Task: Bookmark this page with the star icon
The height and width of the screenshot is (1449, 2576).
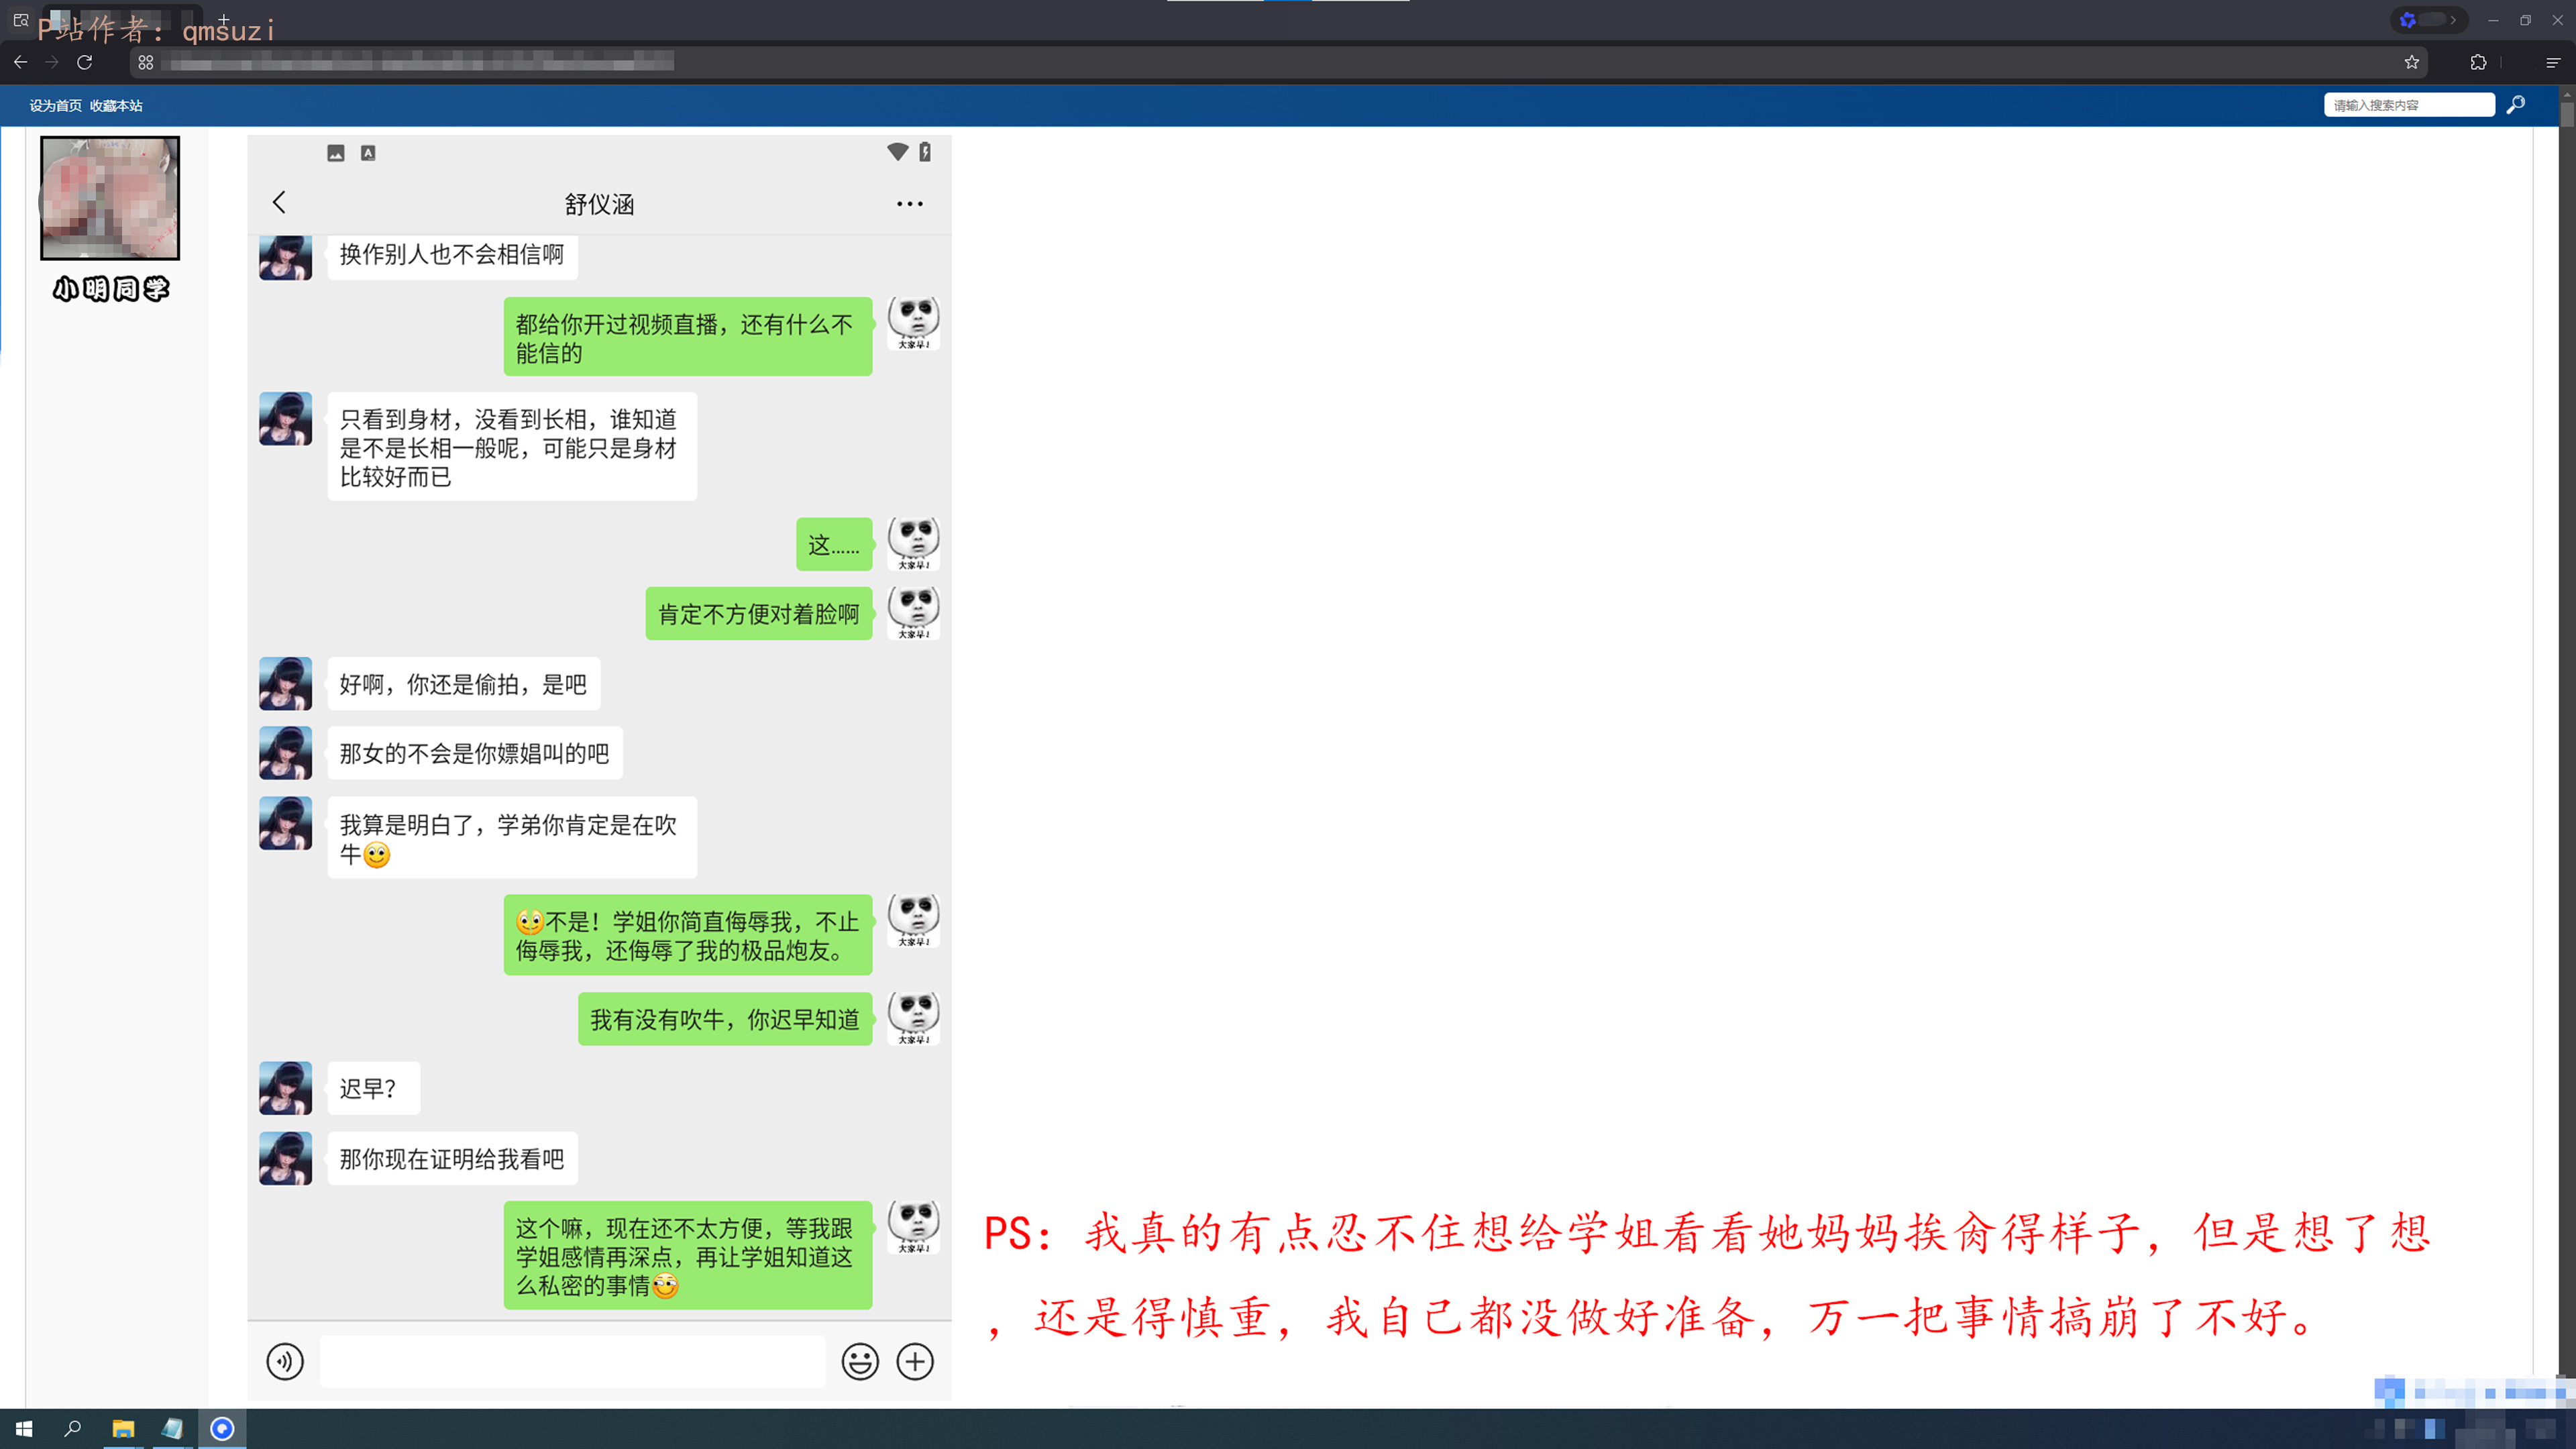Action: coord(2412,62)
